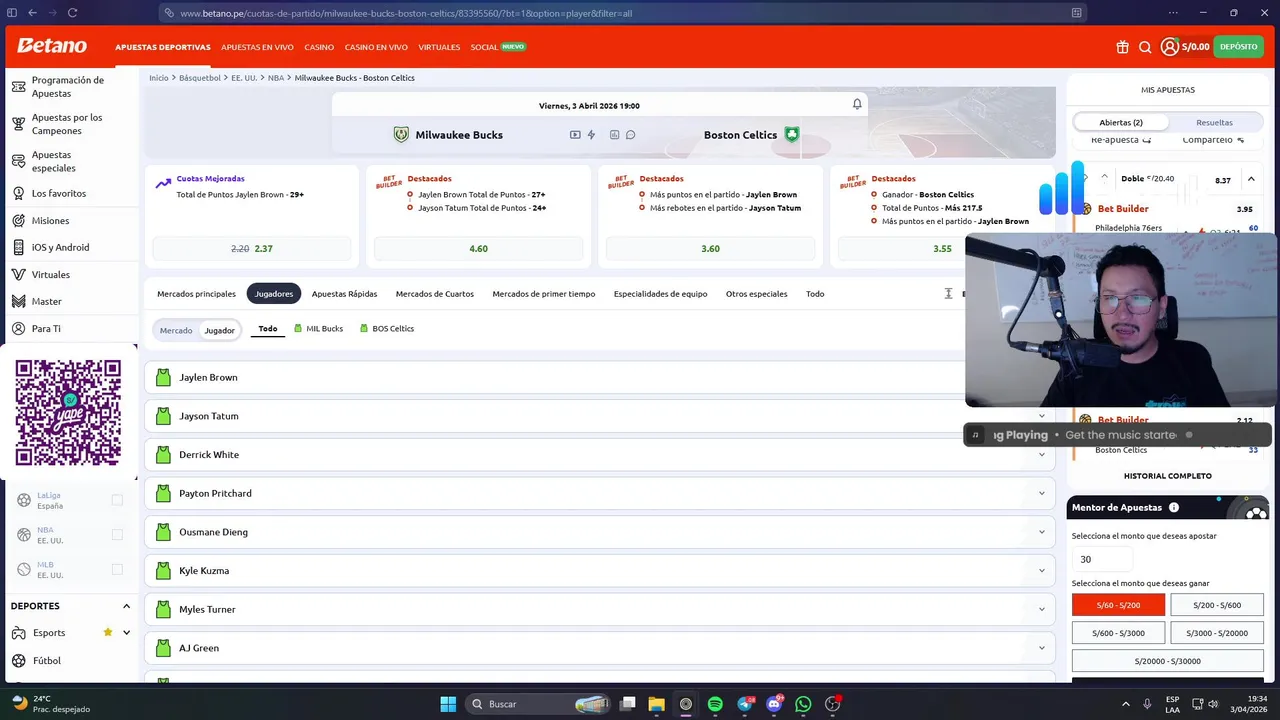Filter players by MIL Bucks
The height and width of the screenshot is (720, 1280).
click(x=318, y=328)
